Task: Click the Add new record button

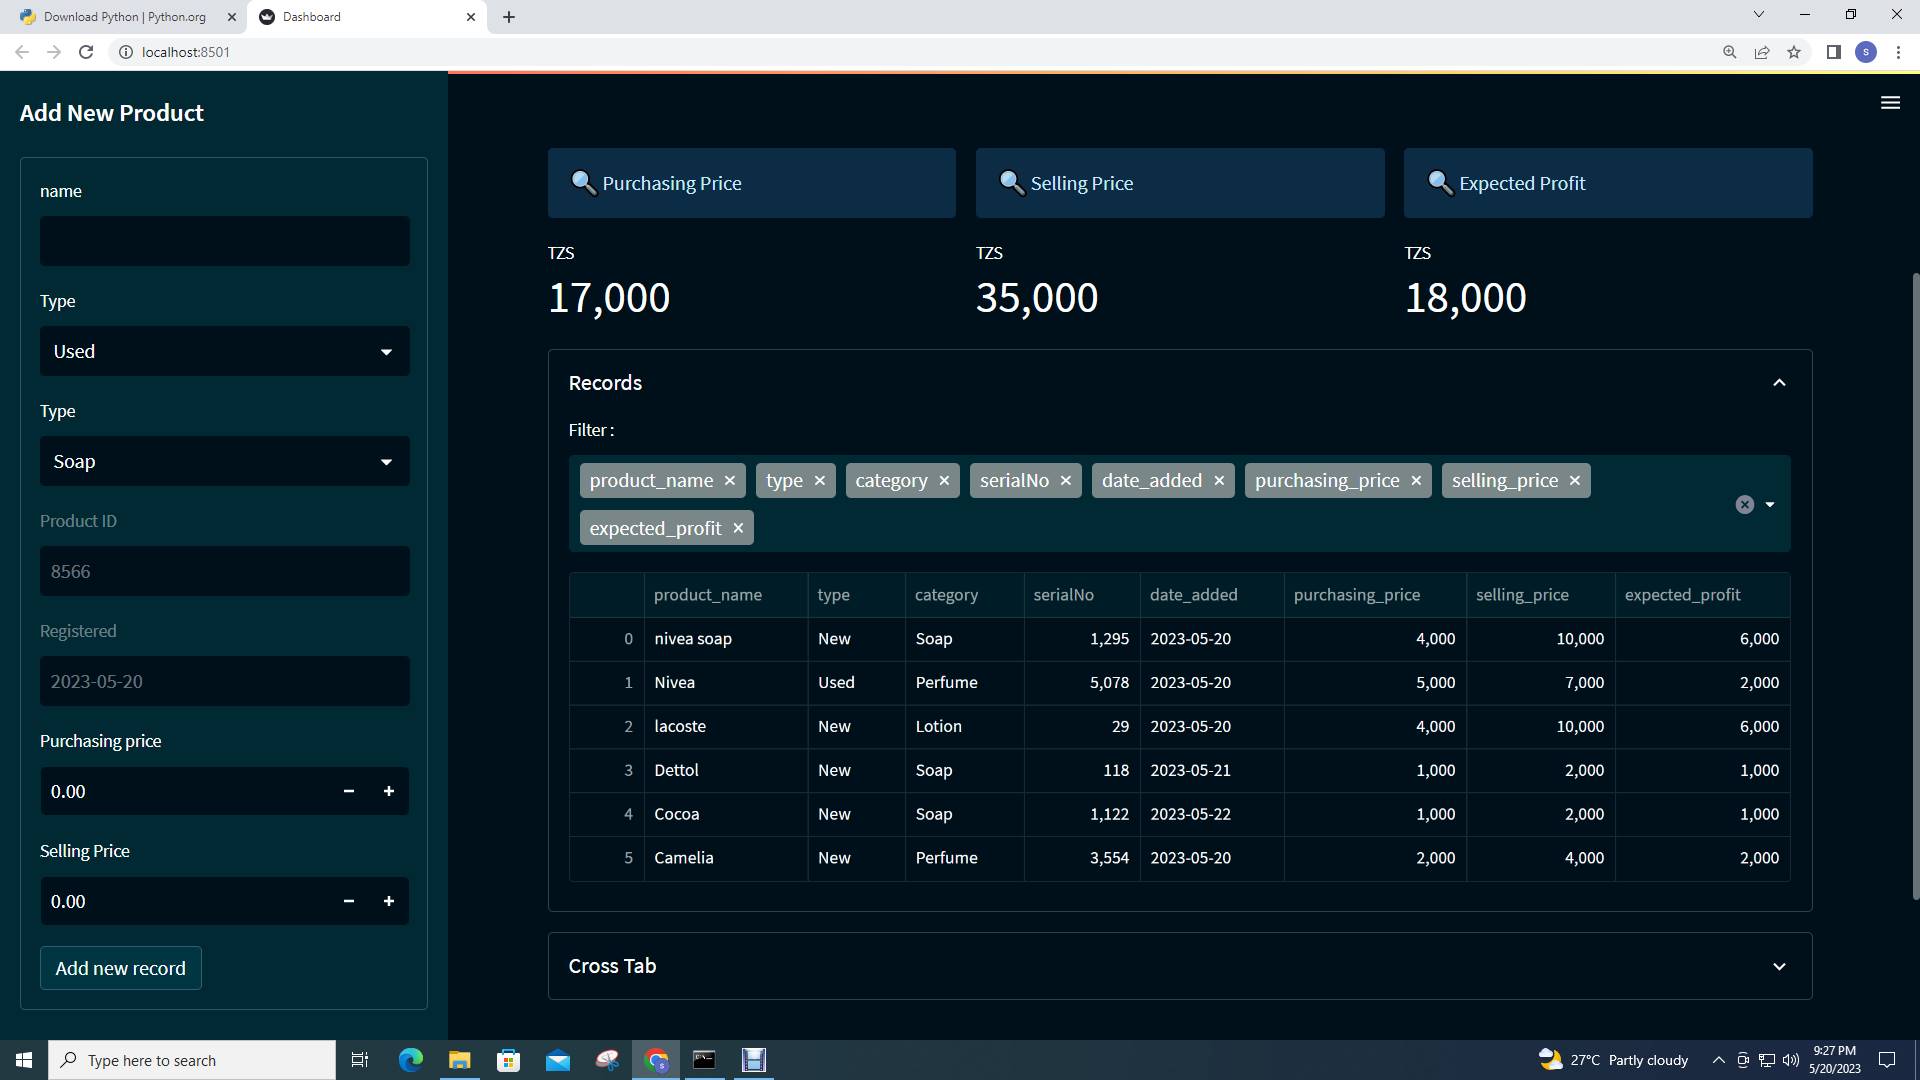Action: [x=121, y=968]
